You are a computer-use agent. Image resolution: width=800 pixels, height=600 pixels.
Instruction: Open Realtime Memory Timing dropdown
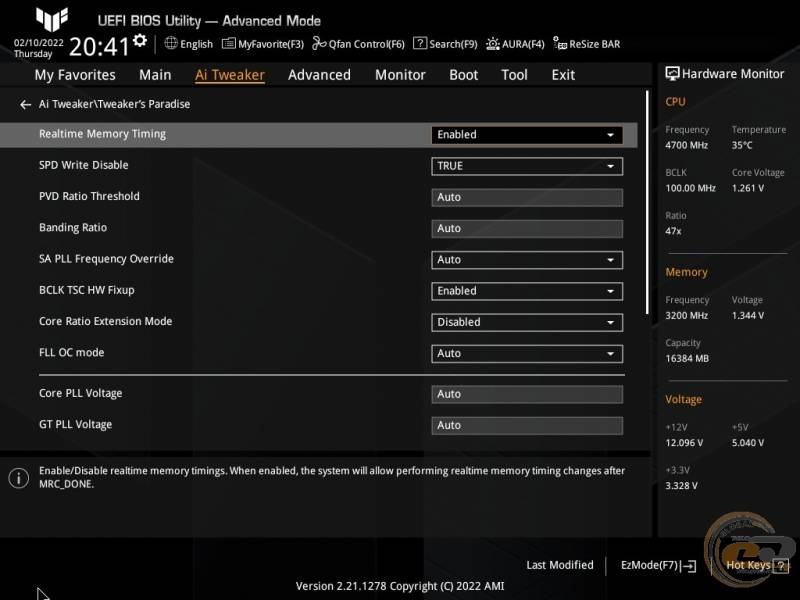click(x=527, y=135)
